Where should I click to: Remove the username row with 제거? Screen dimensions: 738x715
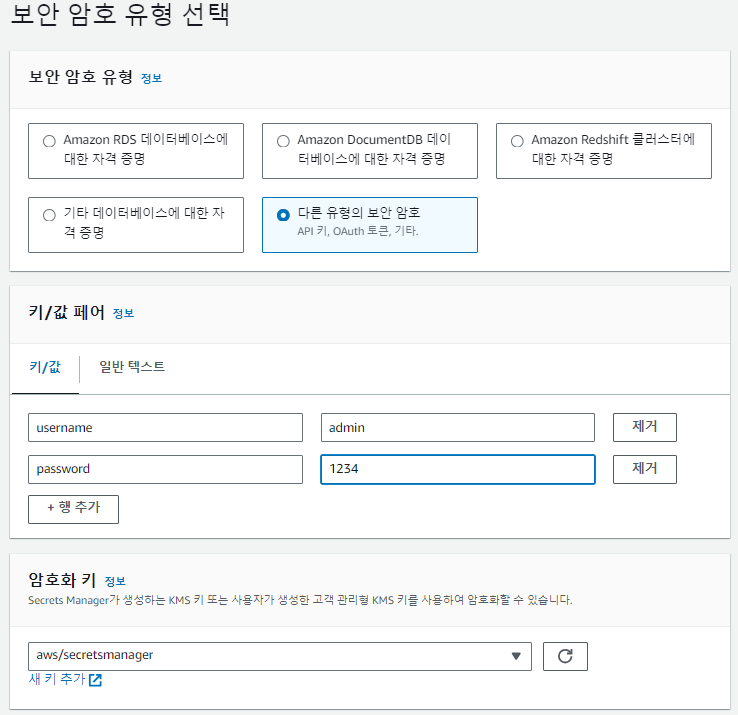(x=644, y=427)
